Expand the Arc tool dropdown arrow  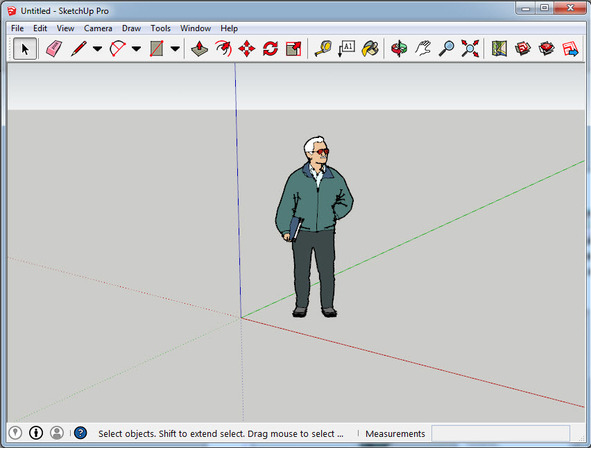click(136, 49)
